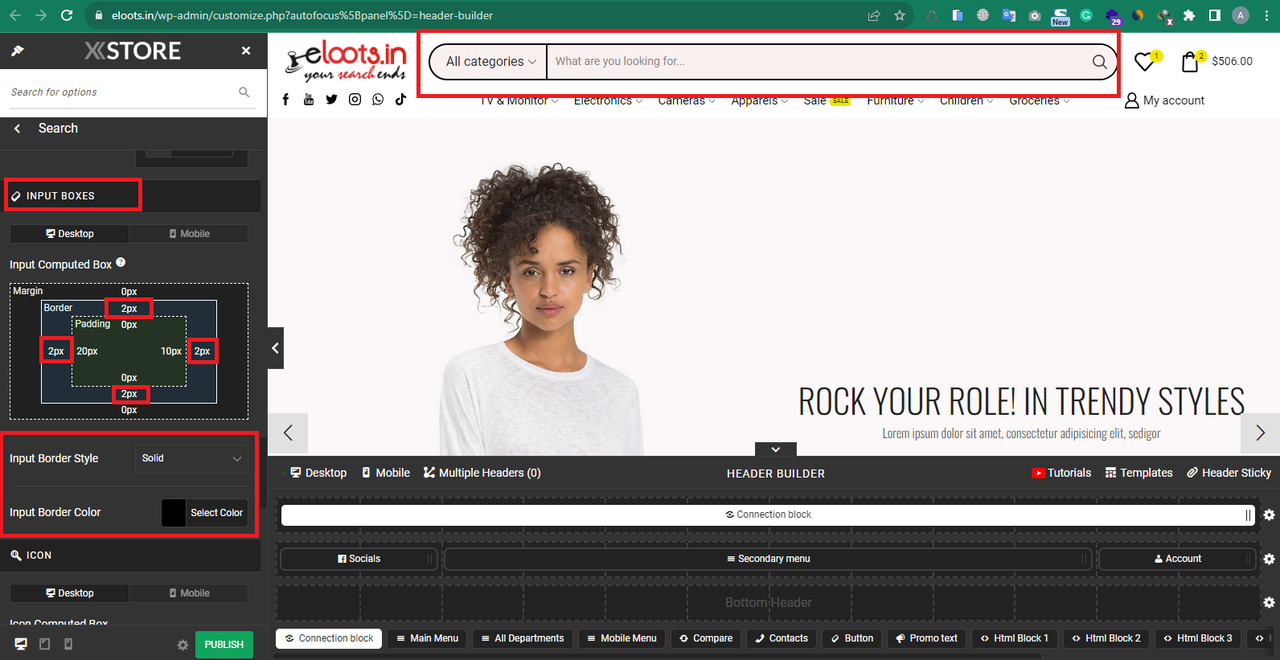The width and height of the screenshot is (1280, 660).
Task: Expand the Cameras menu
Action: pos(686,100)
